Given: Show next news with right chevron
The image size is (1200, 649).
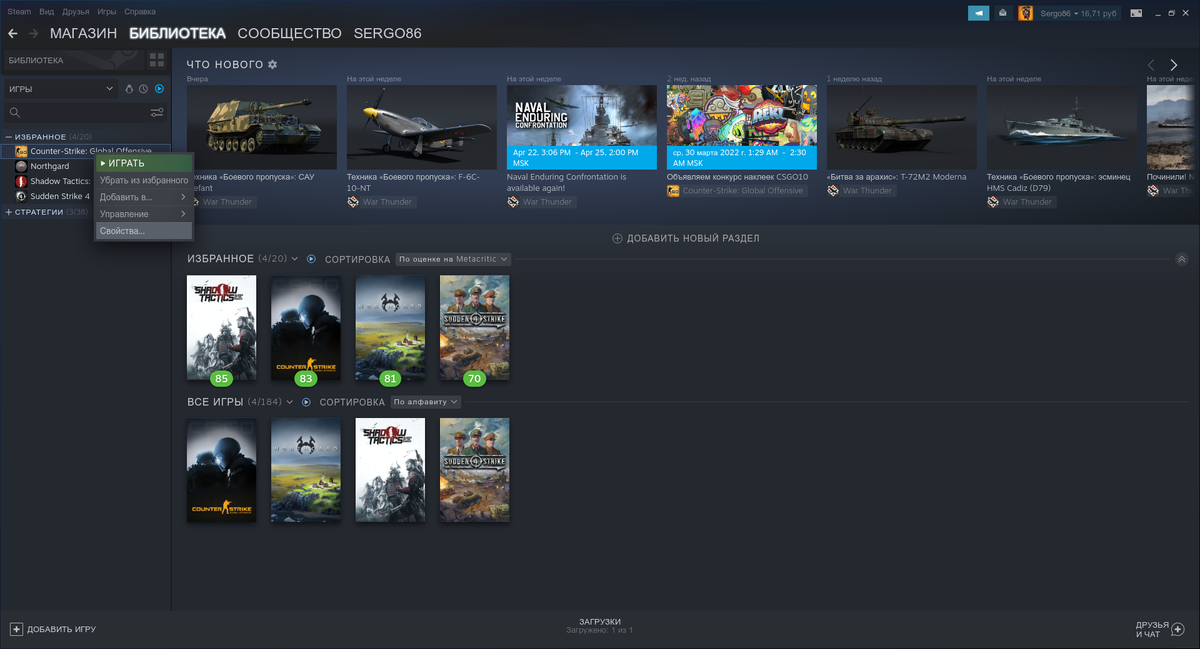Looking at the screenshot, I should tap(1174, 65).
